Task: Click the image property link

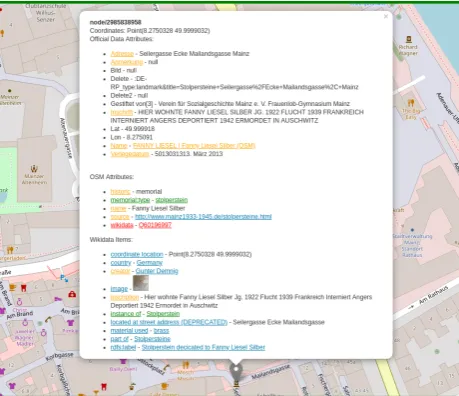Action: click(119, 289)
